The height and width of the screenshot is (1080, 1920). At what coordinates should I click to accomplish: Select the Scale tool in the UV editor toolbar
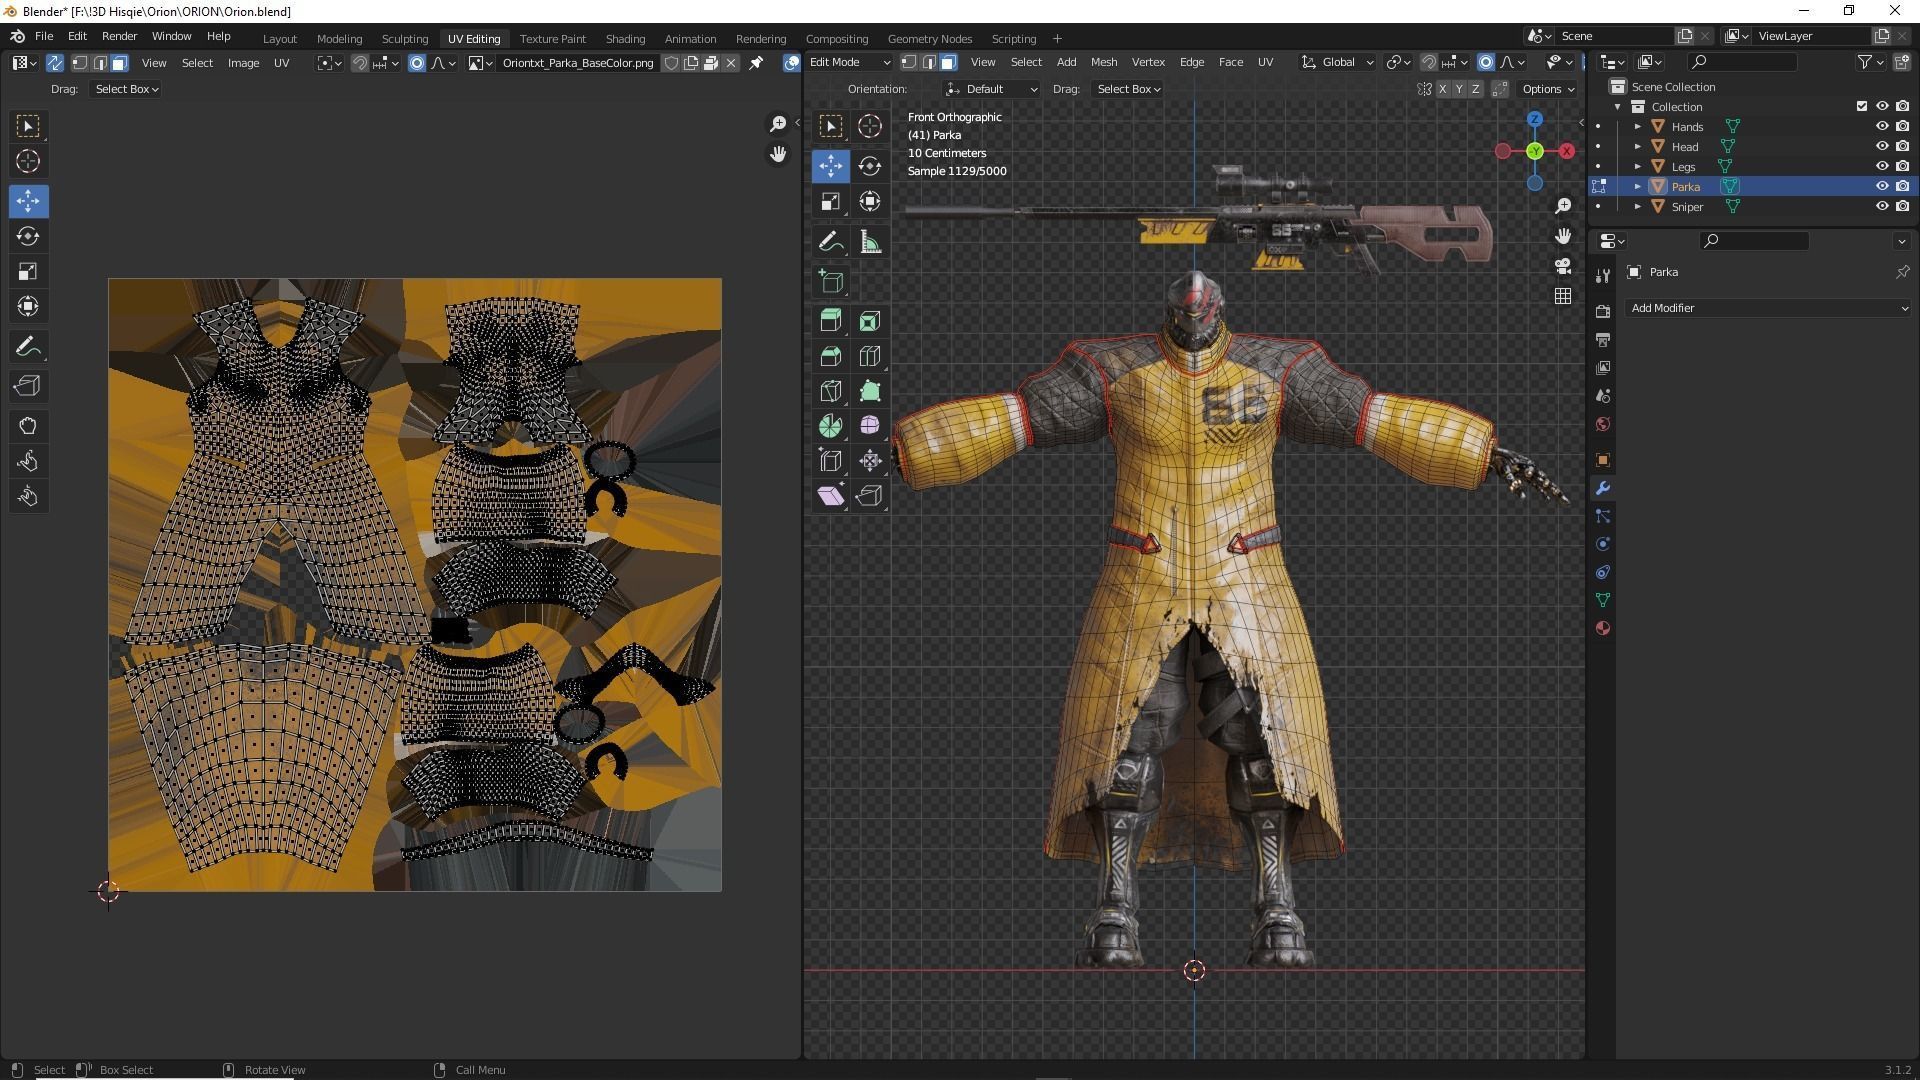click(28, 271)
